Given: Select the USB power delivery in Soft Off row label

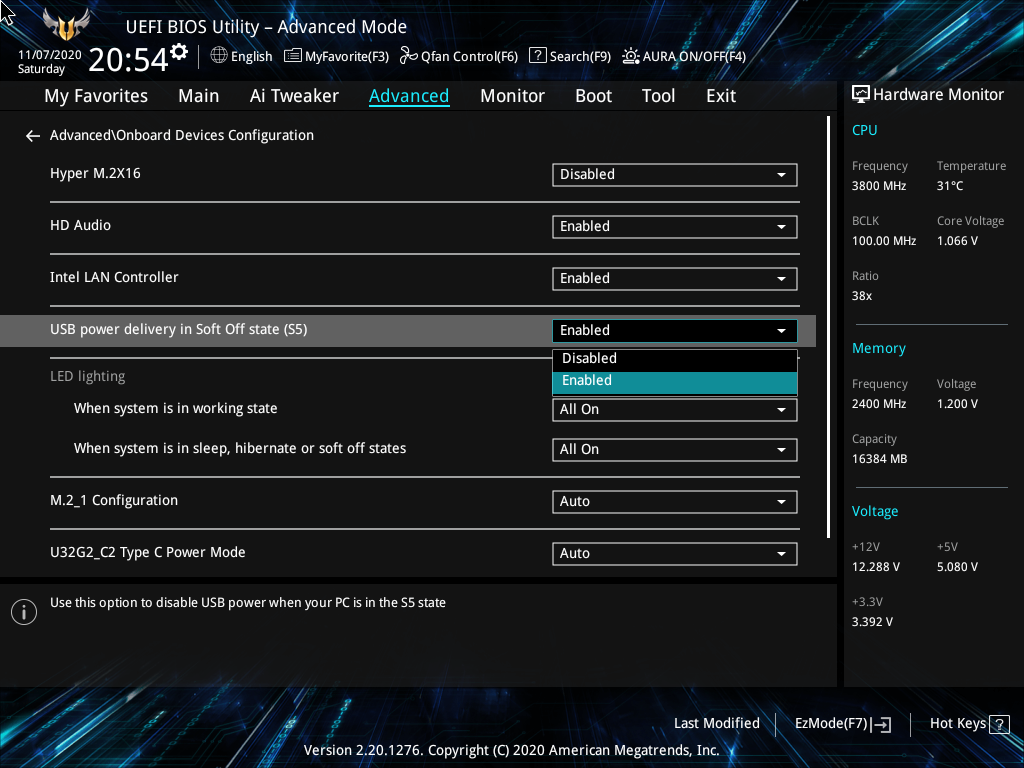Looking at the screenshot, I should [x=178, y=329].
